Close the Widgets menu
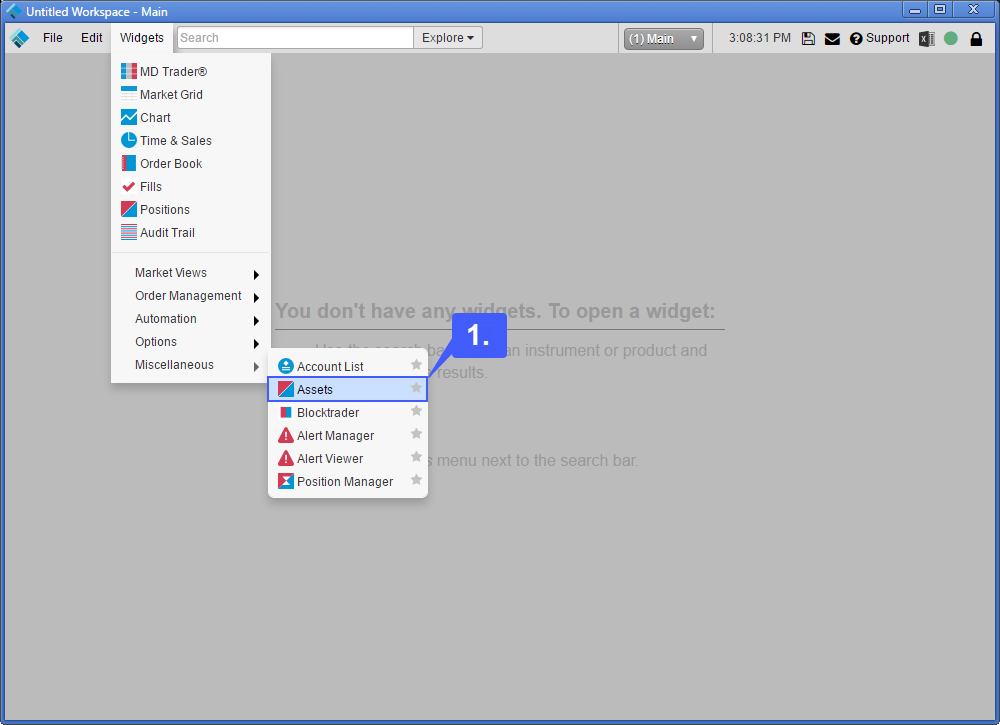 click(142, 38)
